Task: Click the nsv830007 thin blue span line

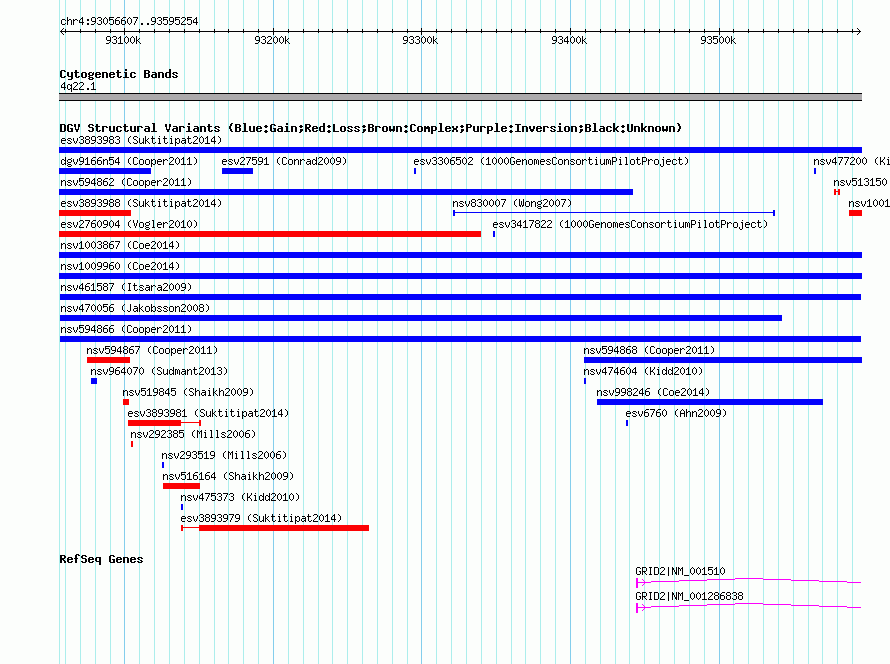Action: click(x=614, y=213)
